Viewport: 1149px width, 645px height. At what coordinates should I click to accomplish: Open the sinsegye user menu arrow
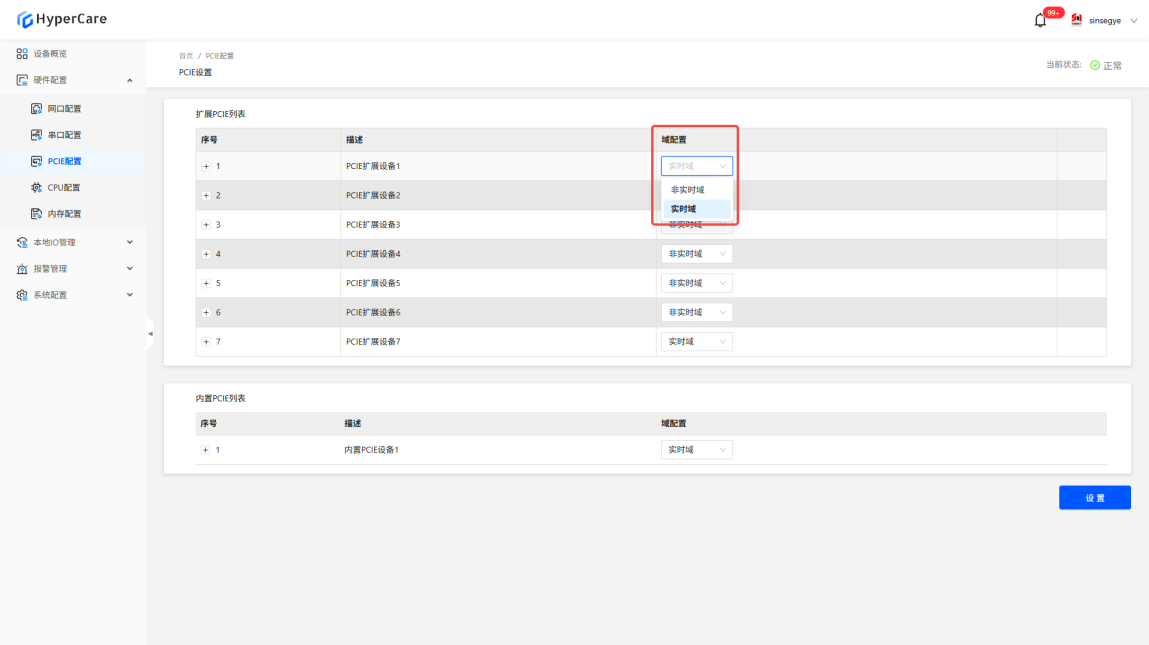coord(1134,21)
